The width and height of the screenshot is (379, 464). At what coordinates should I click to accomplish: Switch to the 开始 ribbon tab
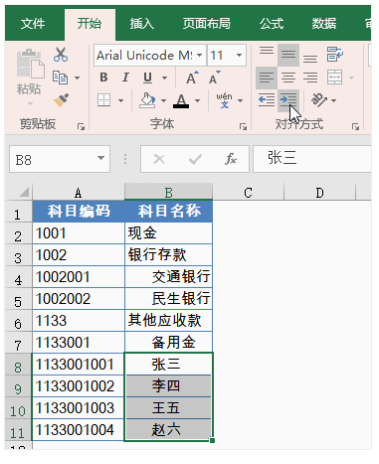coord(89,24)
